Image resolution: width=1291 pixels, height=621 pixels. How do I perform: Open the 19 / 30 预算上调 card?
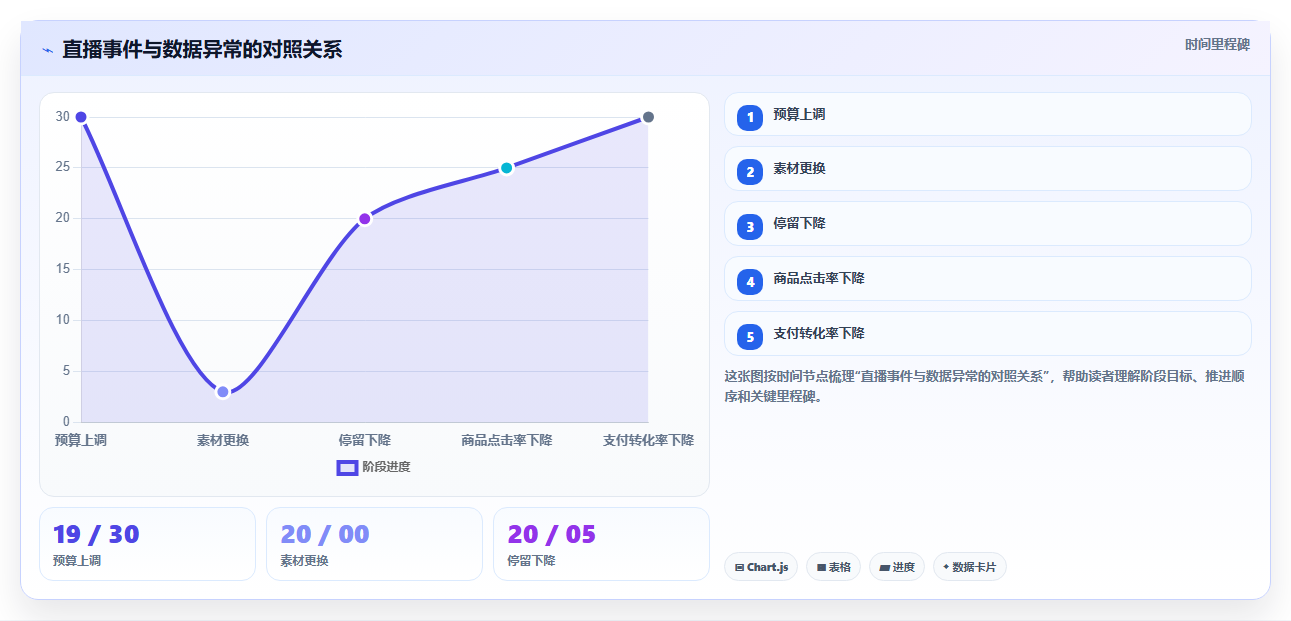click(148, 544)
